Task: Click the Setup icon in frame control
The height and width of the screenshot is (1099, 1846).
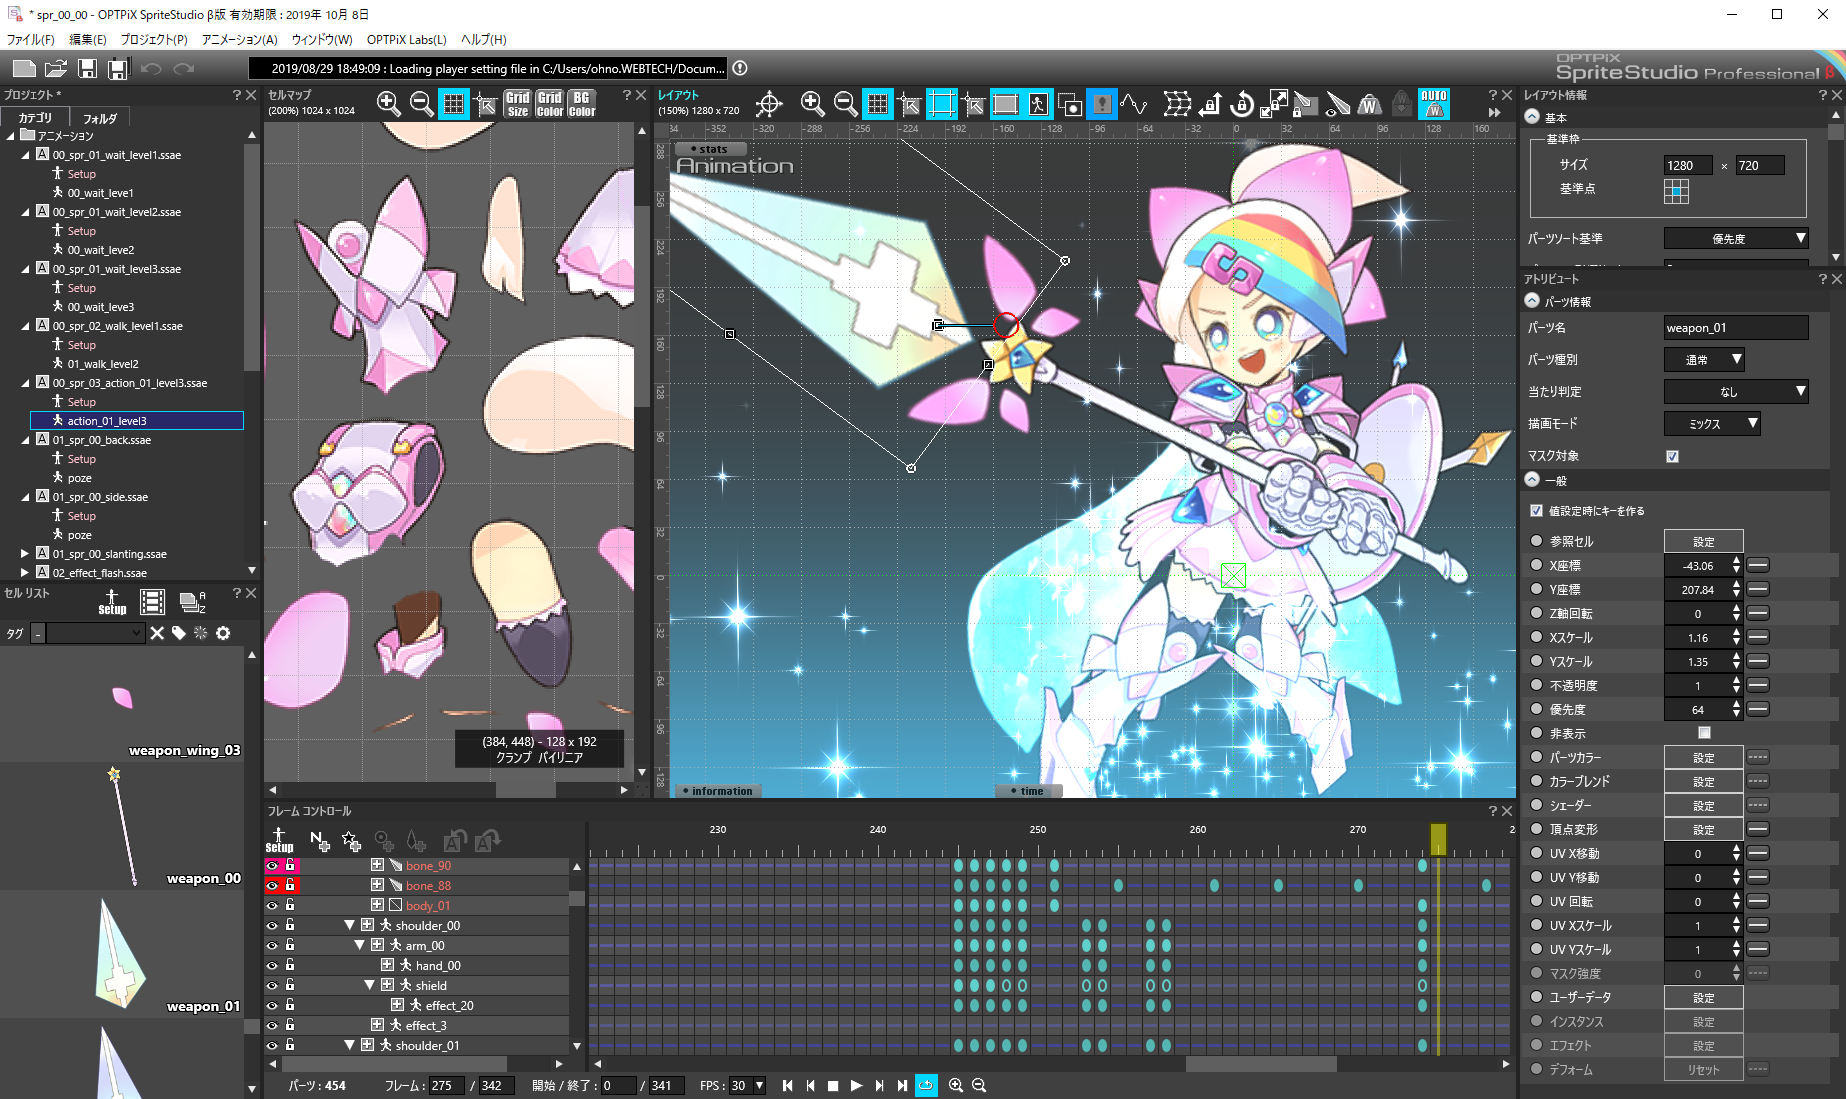Action: 279,840
